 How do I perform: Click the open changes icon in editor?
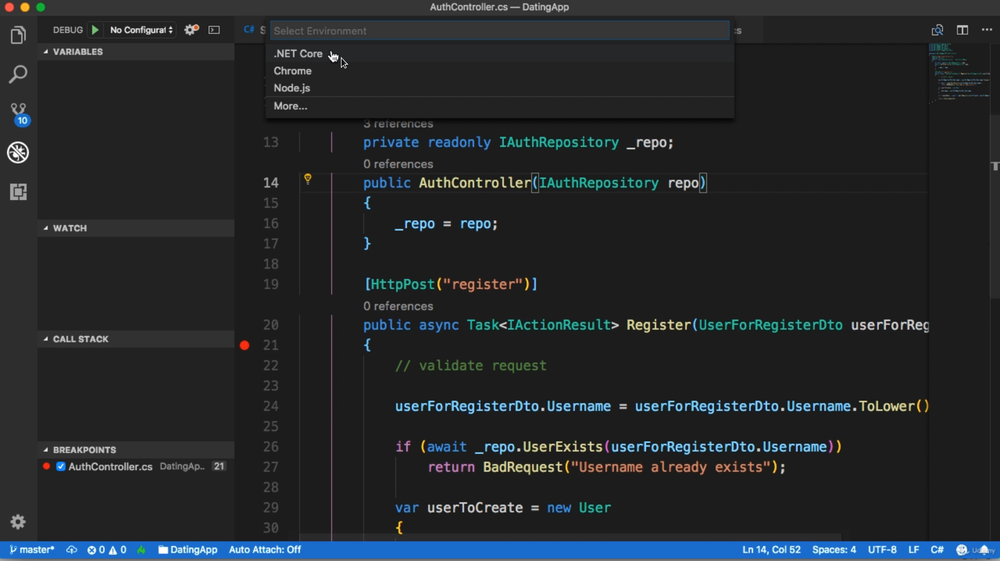[x=937, y=30]
